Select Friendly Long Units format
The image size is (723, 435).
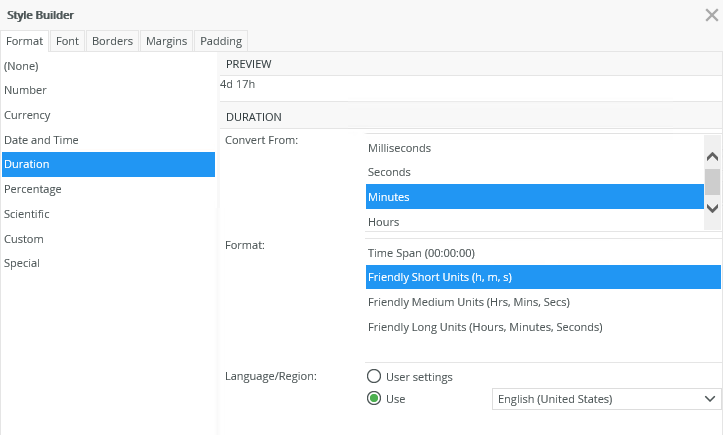tap(485, 327)
